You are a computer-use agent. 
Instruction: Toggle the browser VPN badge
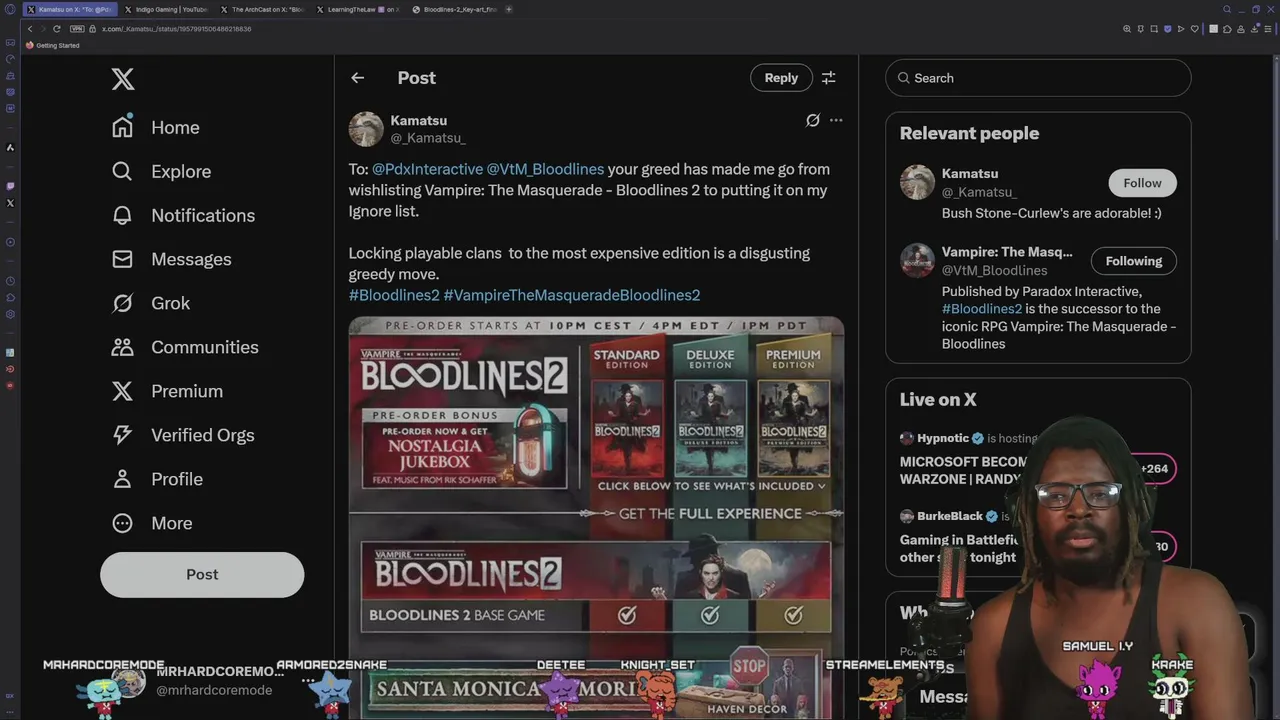[78, 29]
